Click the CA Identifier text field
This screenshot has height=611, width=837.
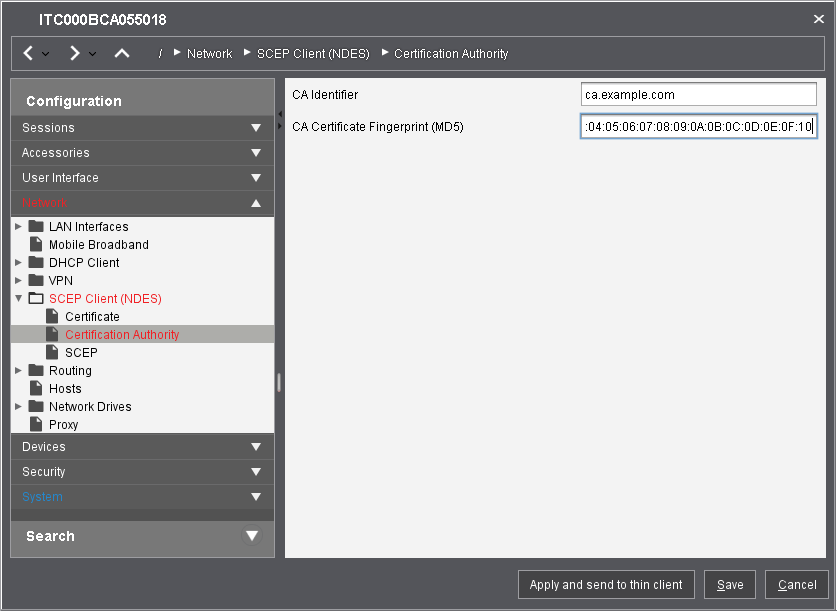coord(699,95)
